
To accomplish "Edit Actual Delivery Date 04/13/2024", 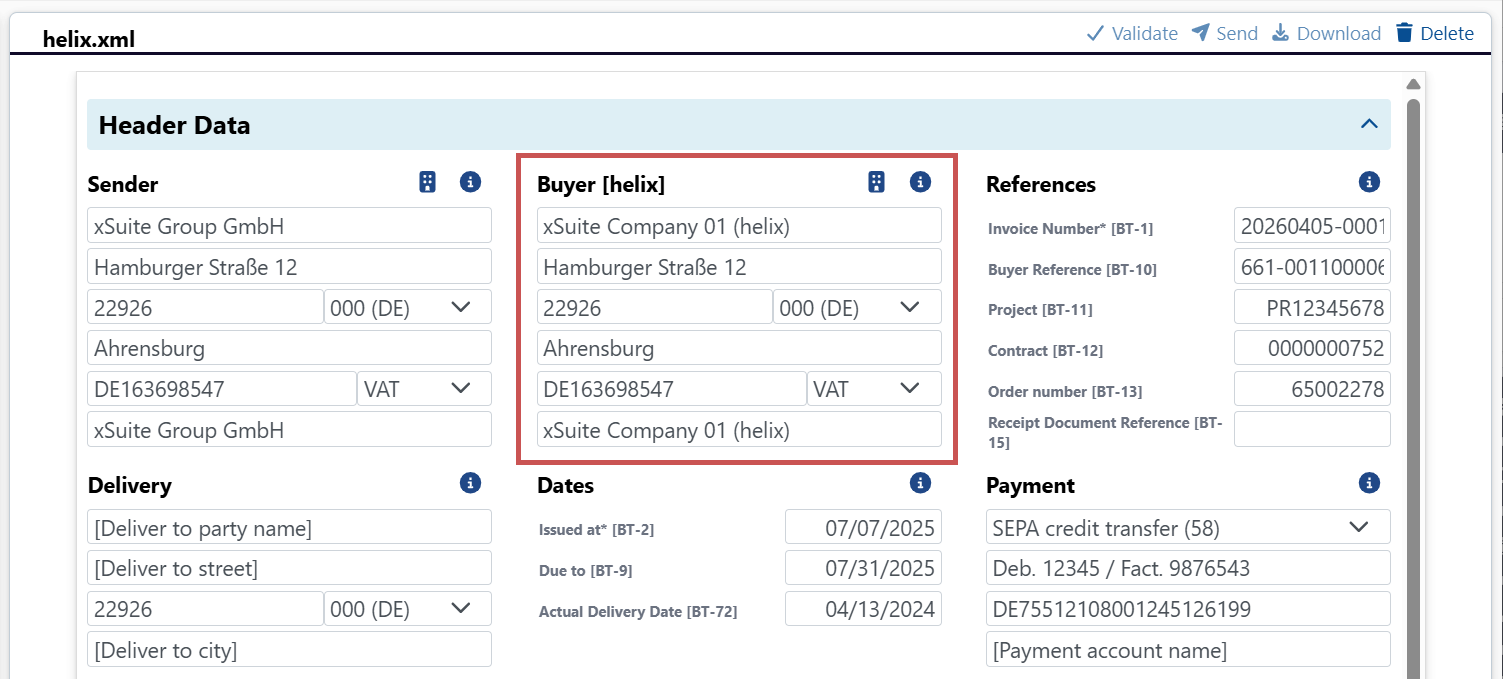I will 863,608.
